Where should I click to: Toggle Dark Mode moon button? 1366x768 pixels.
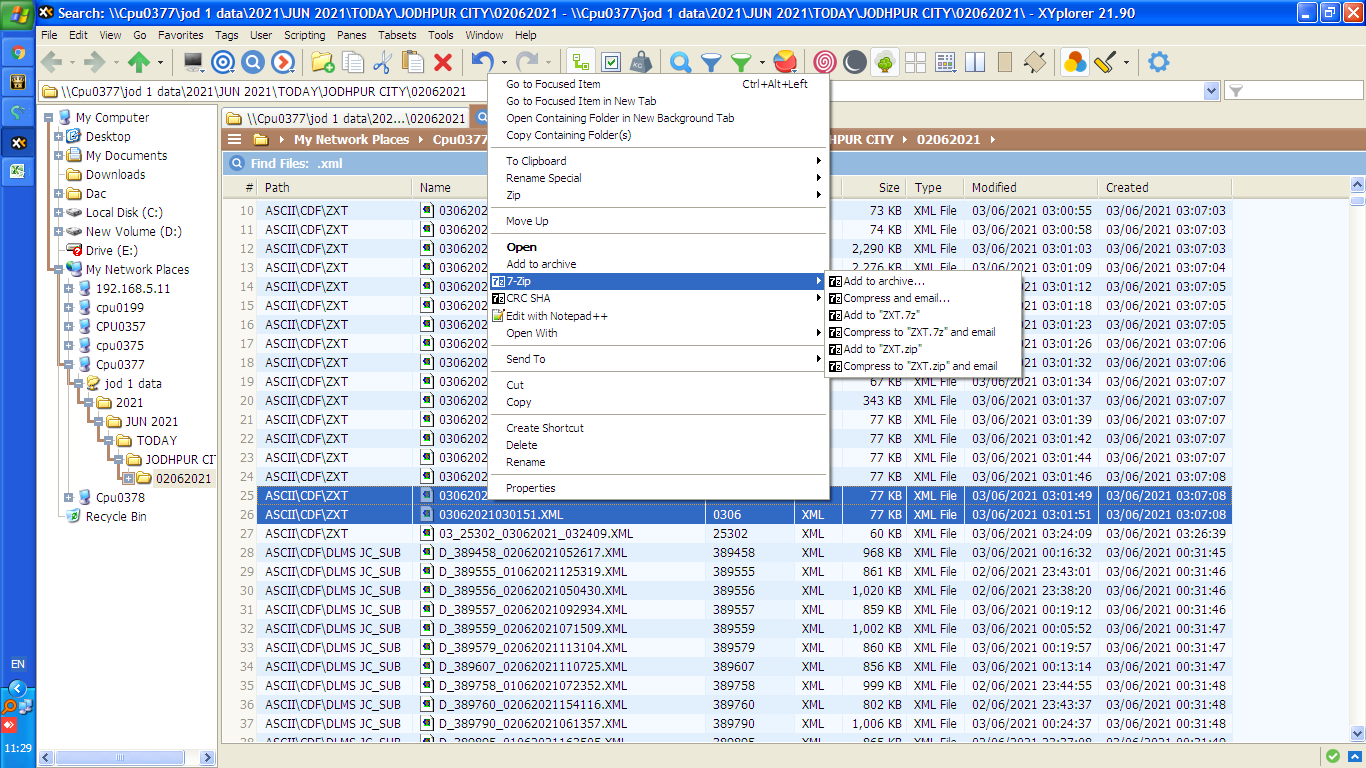[855, 63]
